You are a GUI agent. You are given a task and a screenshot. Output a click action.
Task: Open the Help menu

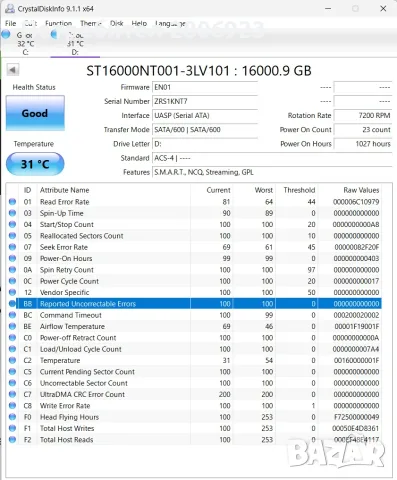pos(139,23)
